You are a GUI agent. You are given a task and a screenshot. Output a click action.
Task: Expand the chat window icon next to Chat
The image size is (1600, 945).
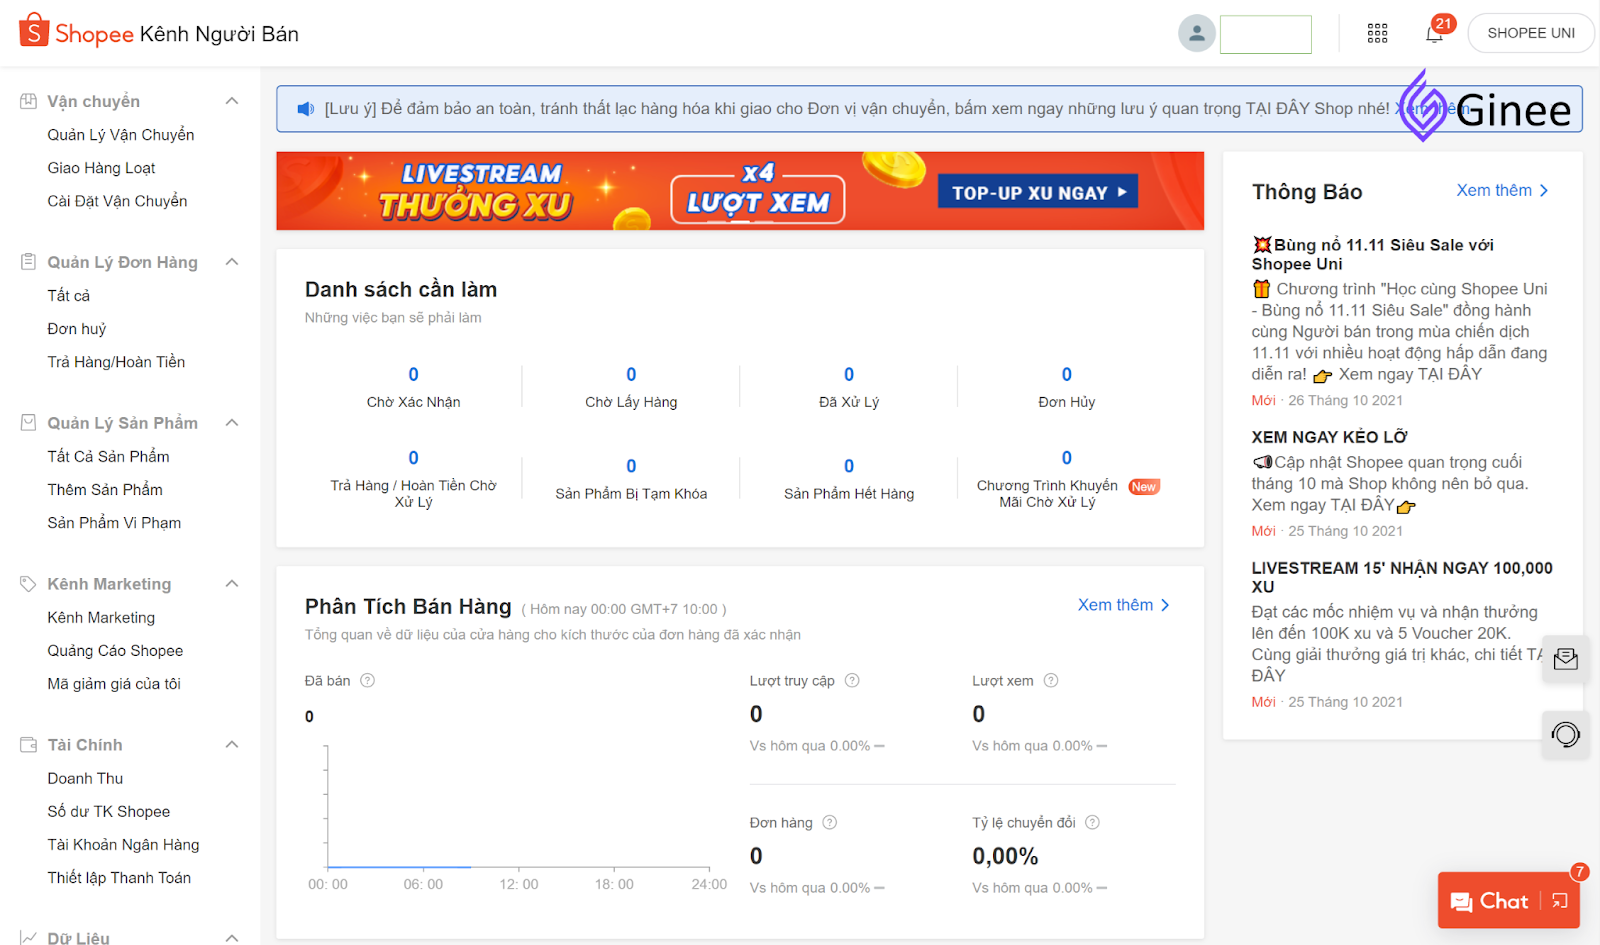[x=1560, y=901]
